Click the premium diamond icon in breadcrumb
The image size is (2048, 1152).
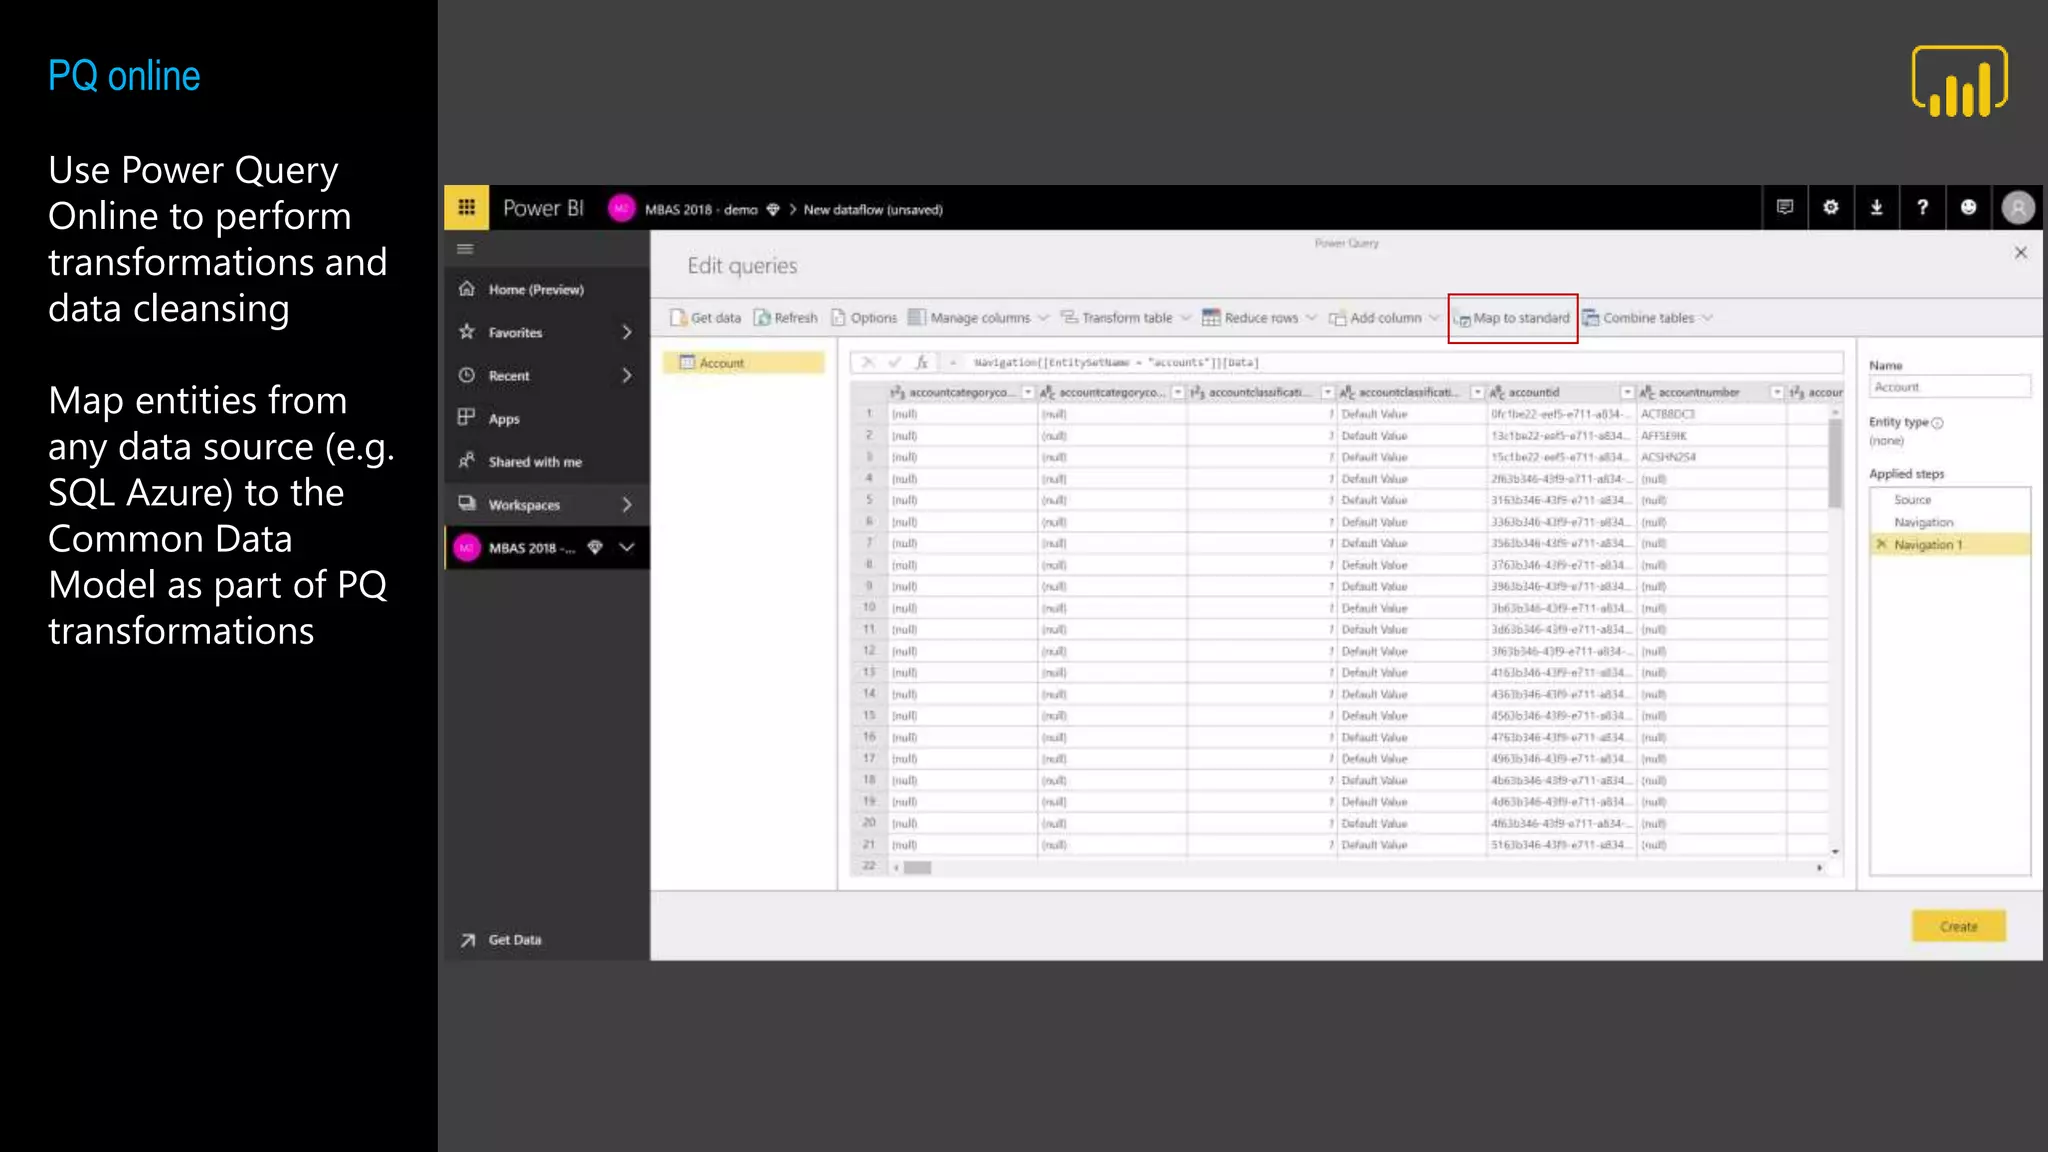[x=773, y=209]
